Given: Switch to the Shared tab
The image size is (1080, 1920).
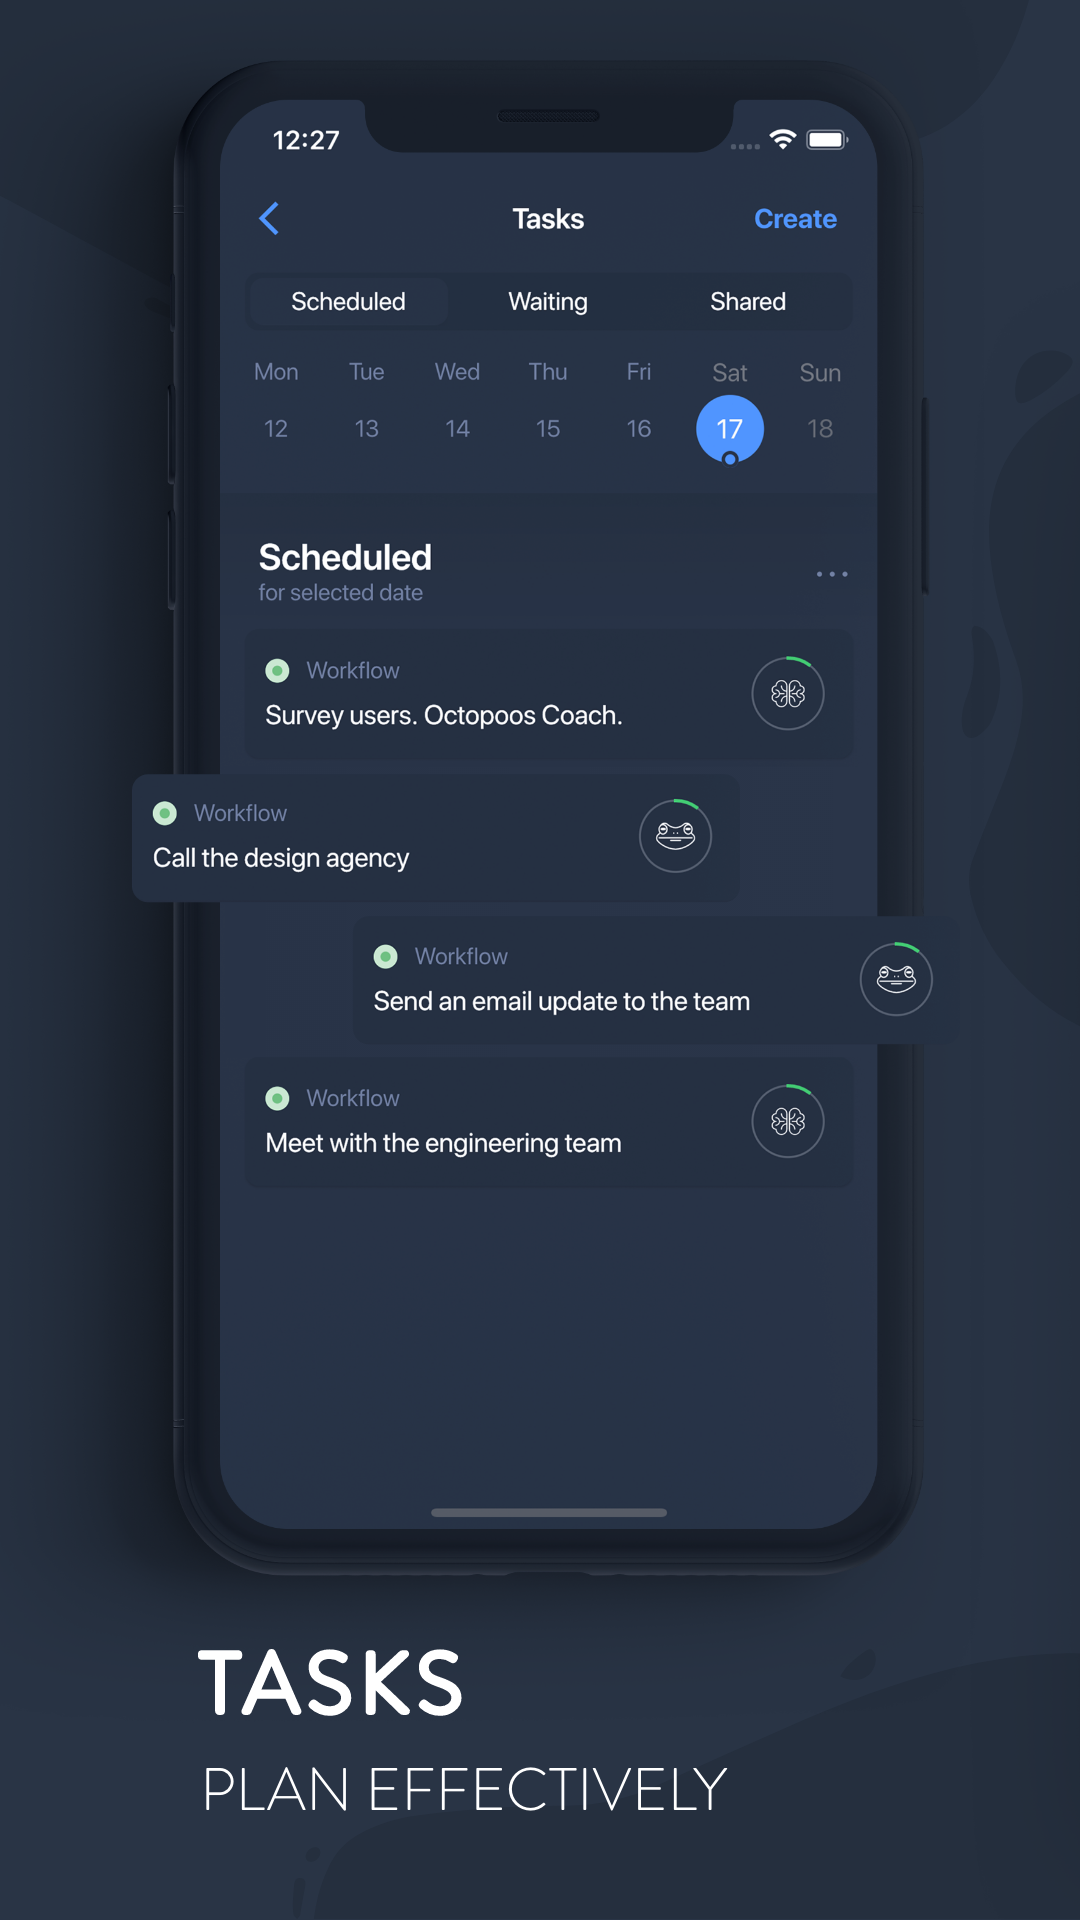Looking at the screenshot, I should pos(748,302).
